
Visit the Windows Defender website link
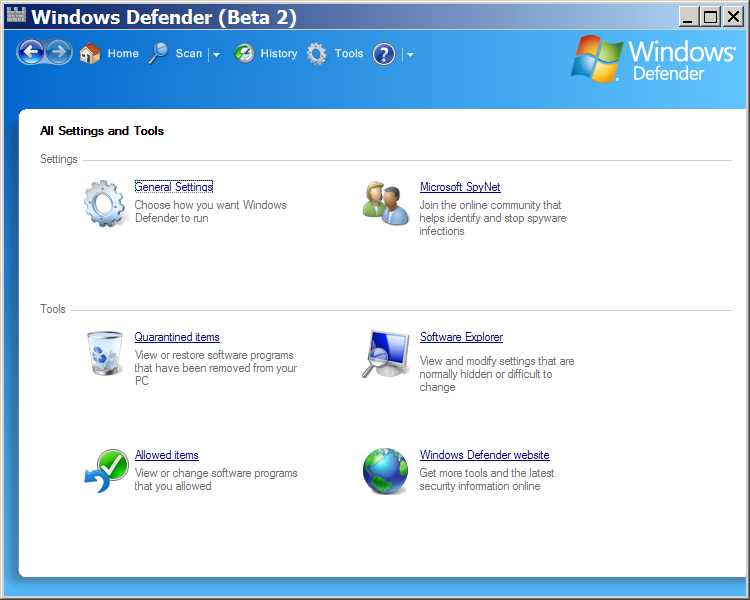coord(485,455)
